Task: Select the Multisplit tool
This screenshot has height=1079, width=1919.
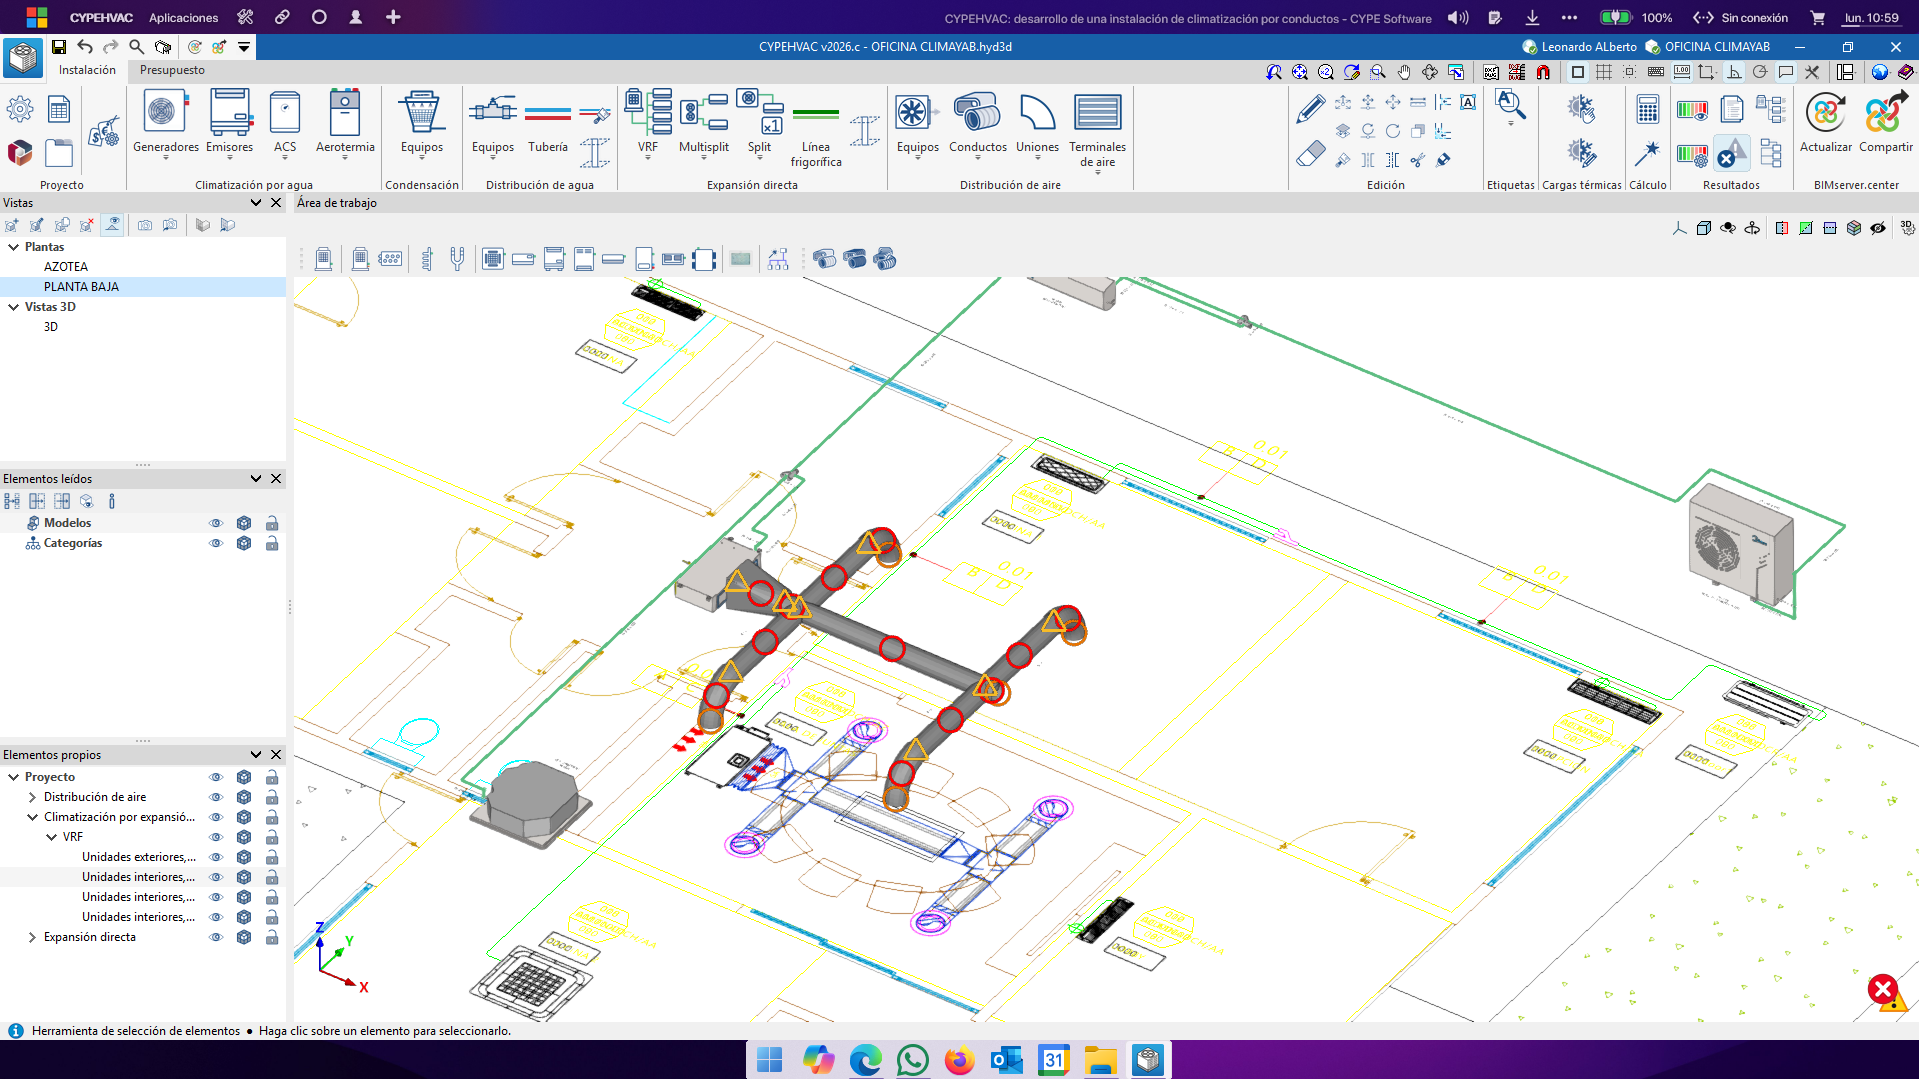Action: pyautogui.click(x=703, y=113)
